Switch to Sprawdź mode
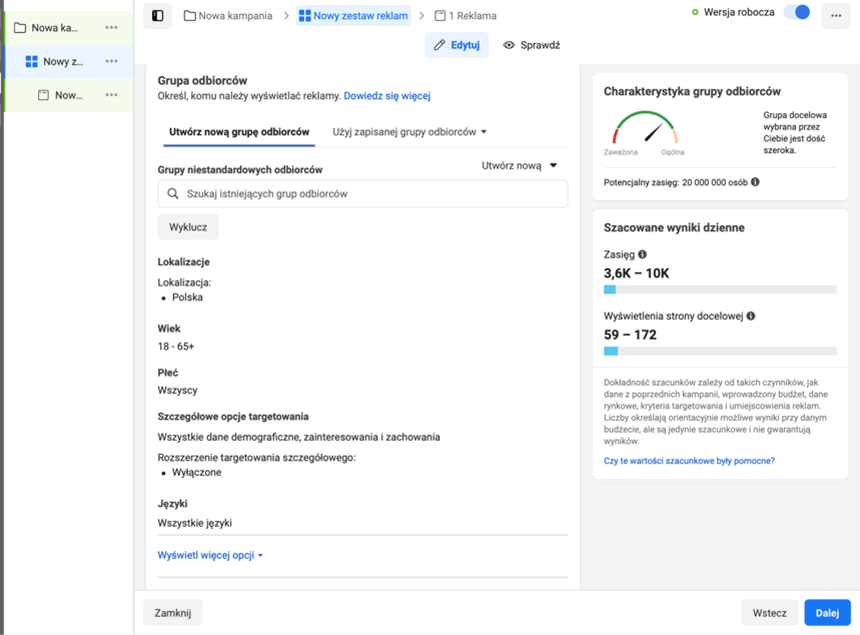This screenshot has height=635, width=860. pos(532,45)
